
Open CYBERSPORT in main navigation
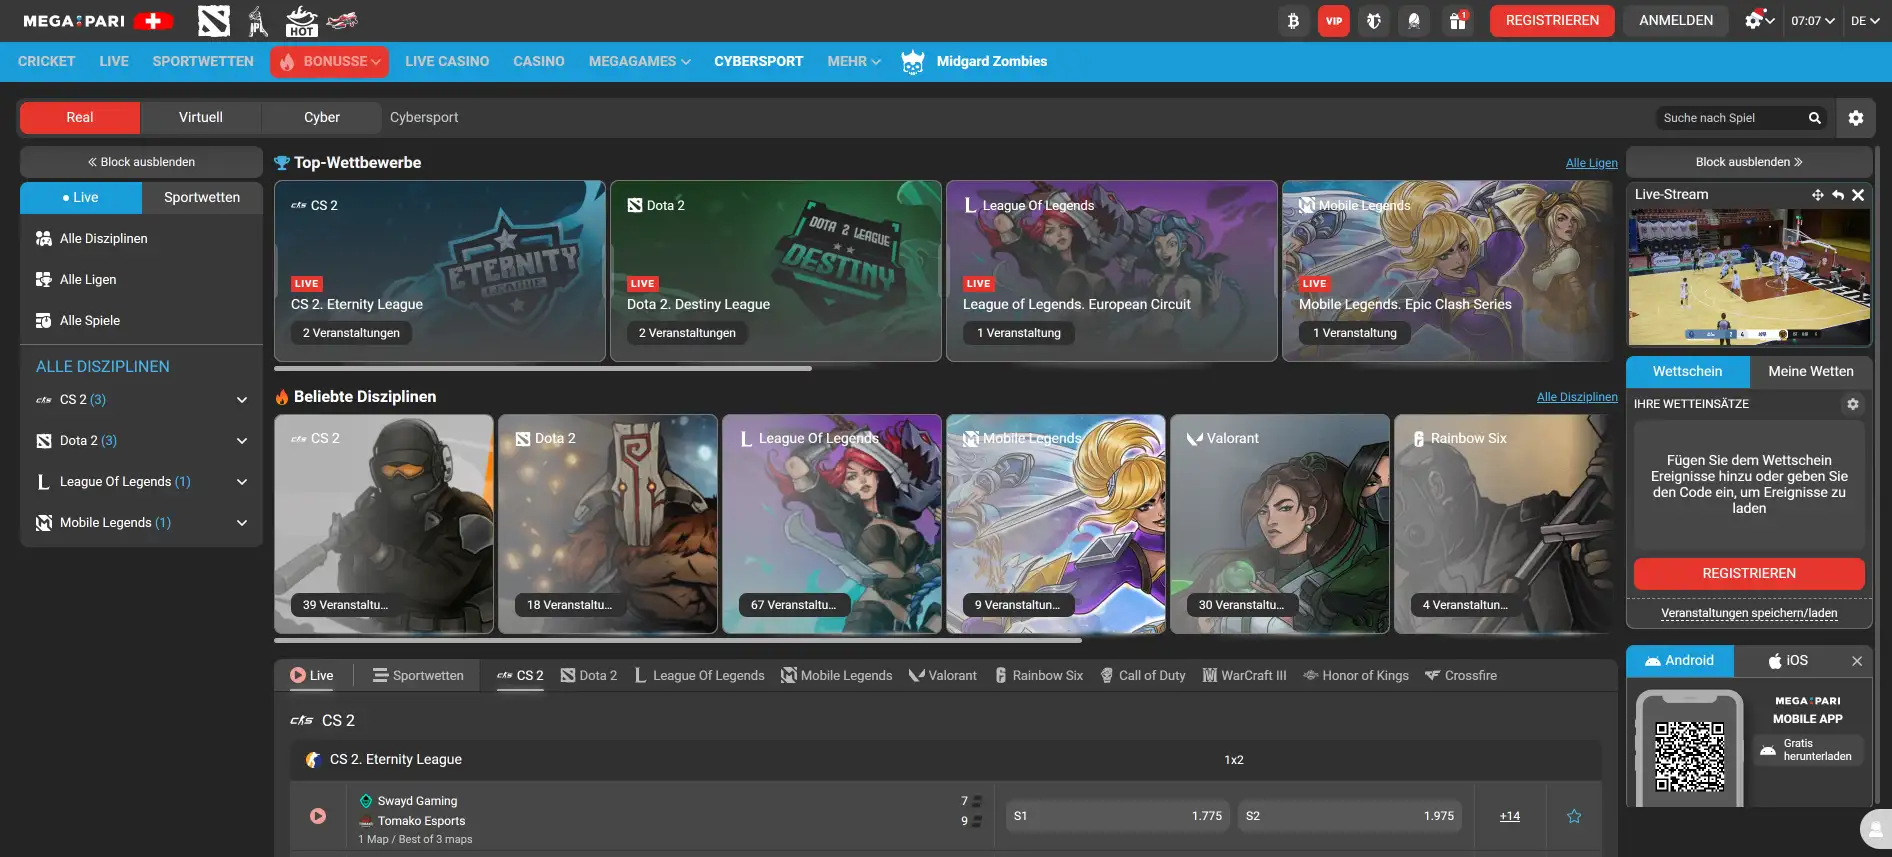(758, 62)
